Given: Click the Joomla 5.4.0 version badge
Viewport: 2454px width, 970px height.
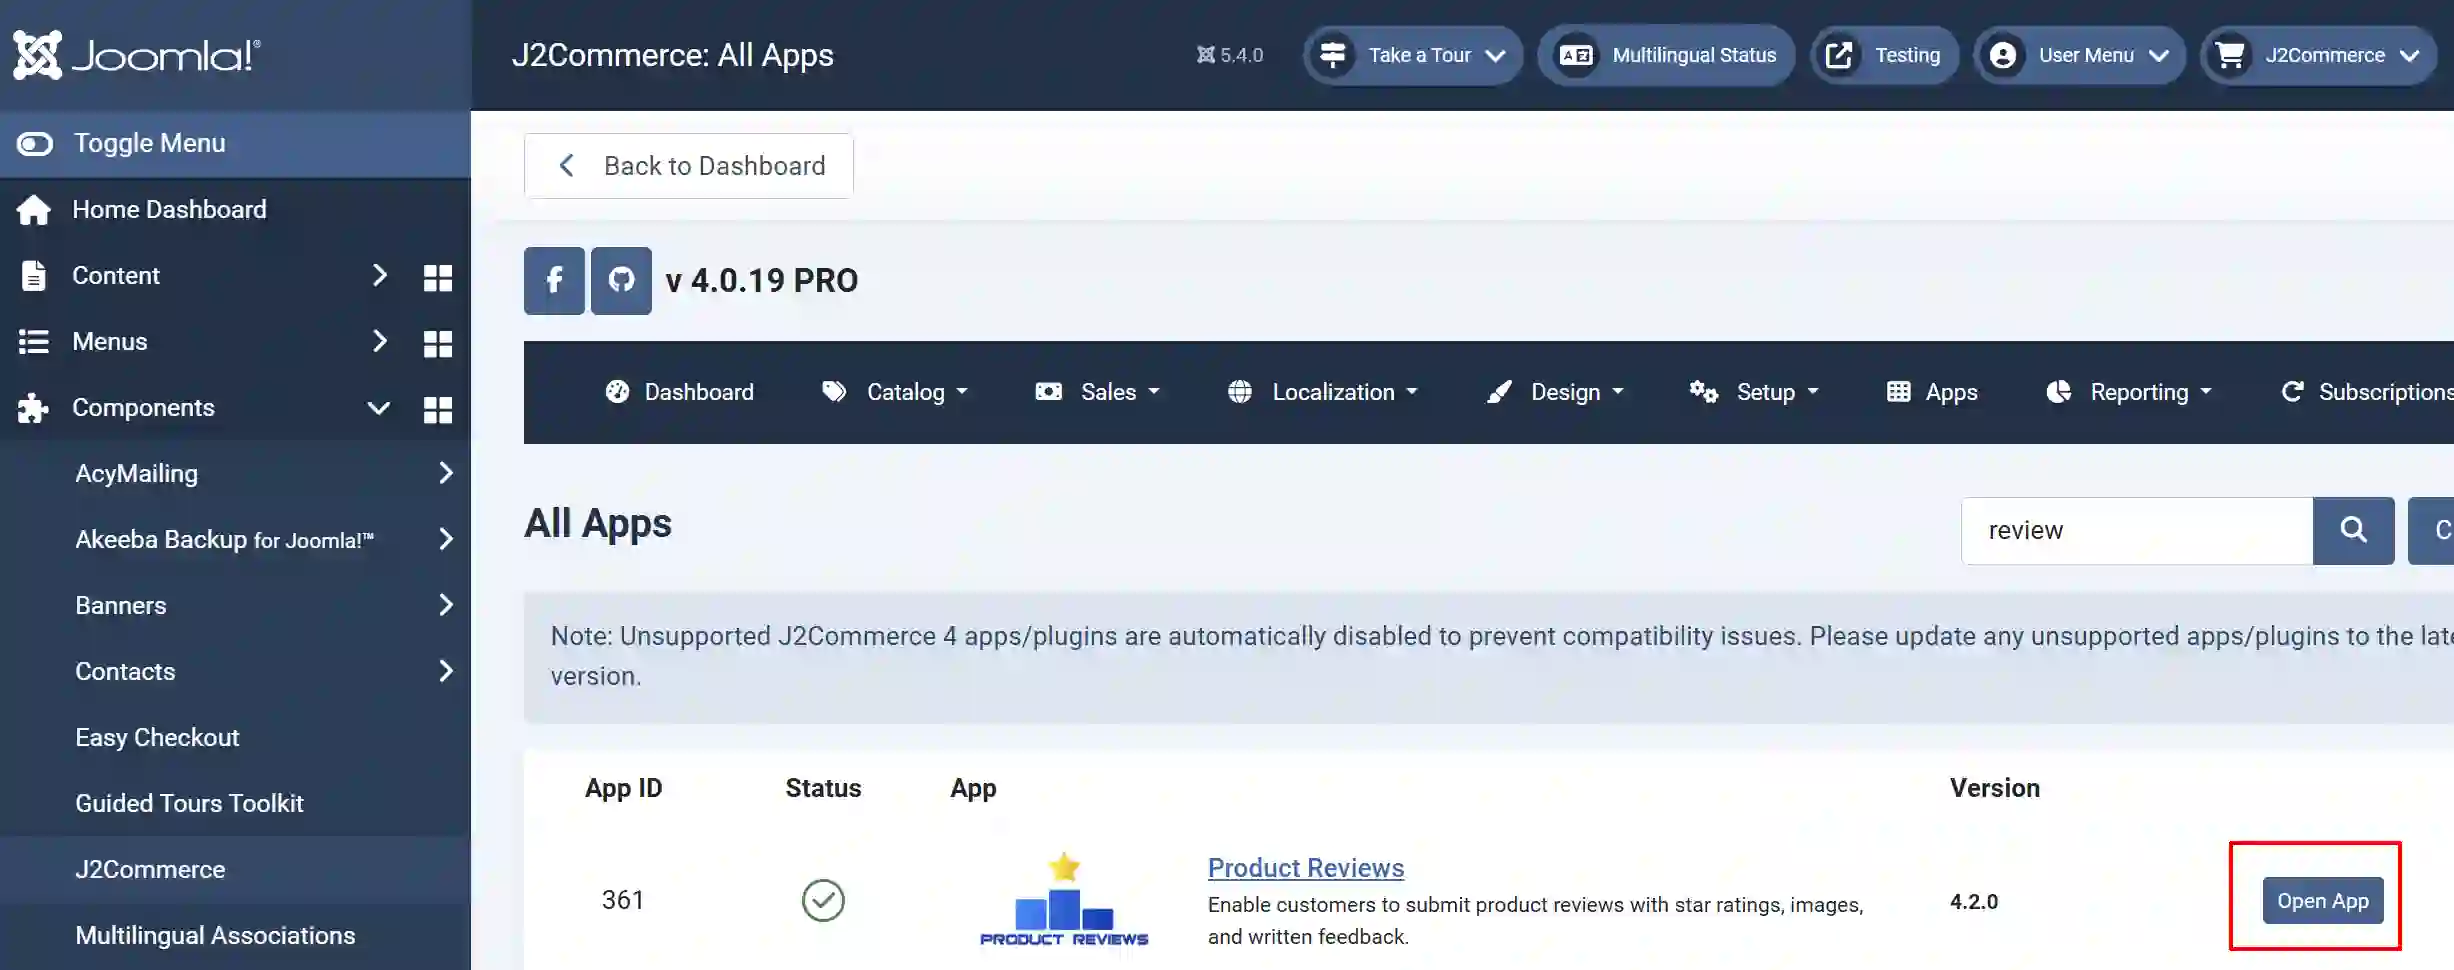Looking at the screenshot, I should [x=1230, y=55].
